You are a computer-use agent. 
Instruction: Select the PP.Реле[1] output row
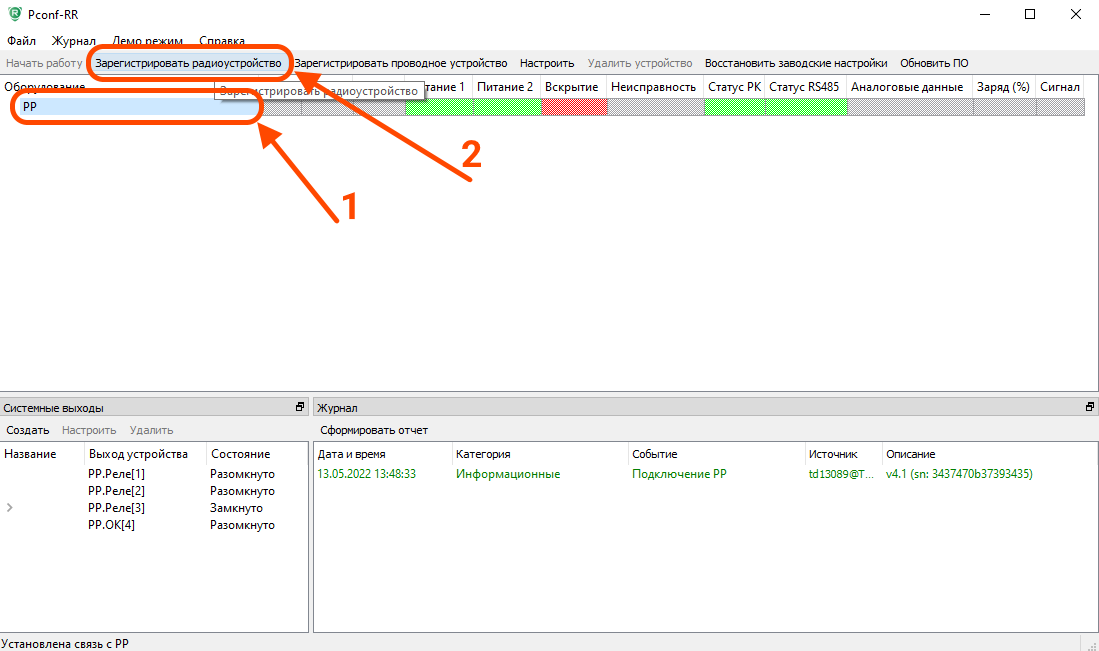point(116,474)
